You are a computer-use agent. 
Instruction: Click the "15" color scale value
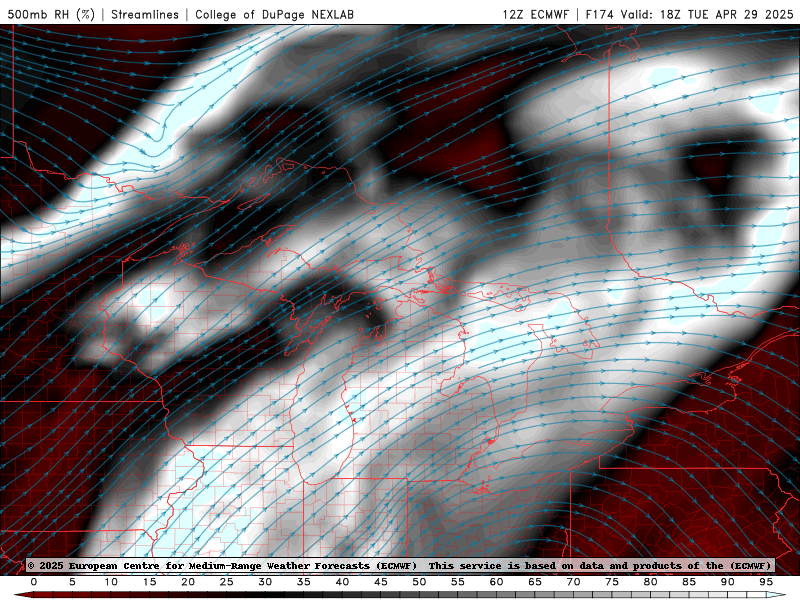tap(149, 582)
